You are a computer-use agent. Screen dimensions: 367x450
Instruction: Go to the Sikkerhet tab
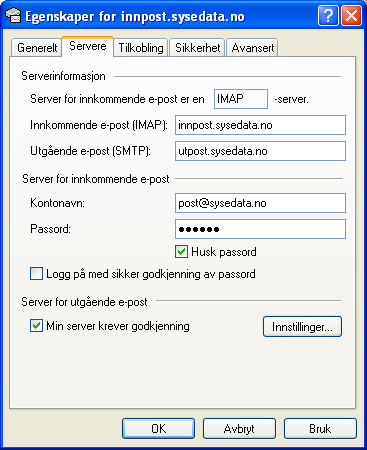click(x=197, y=48)
